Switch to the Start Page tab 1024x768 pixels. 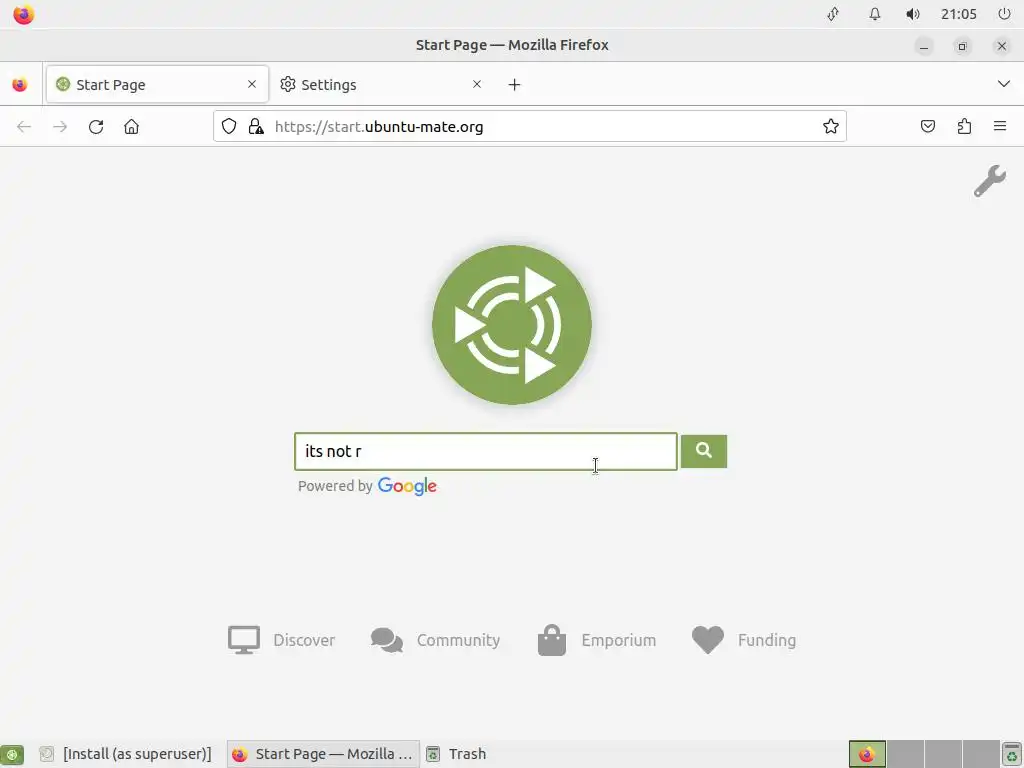pos(157,84)
